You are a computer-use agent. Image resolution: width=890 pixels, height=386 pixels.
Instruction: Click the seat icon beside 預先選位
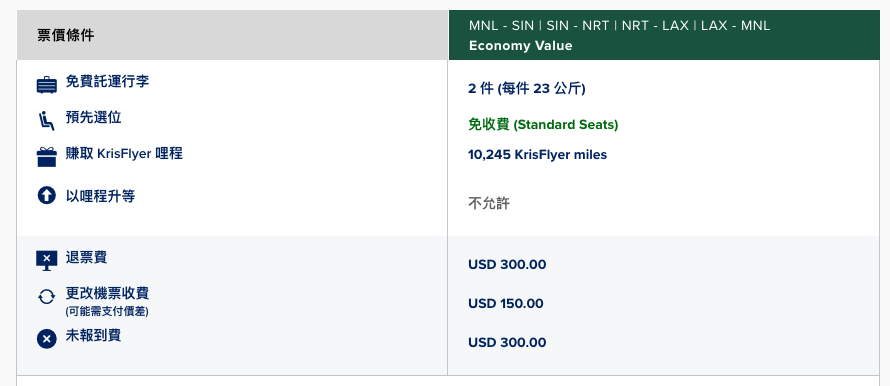[47, 121]
